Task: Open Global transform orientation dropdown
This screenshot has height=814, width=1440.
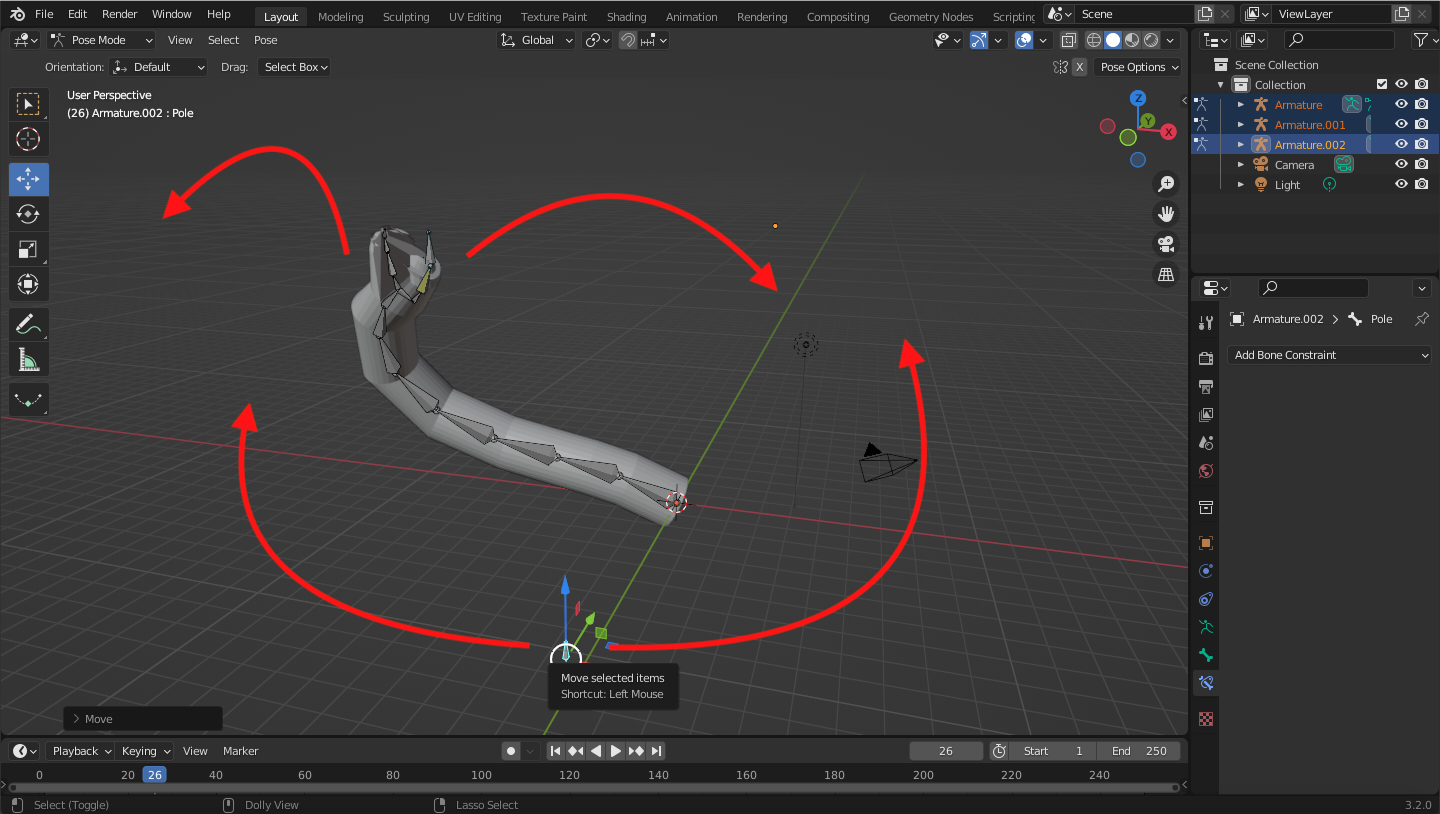Action: click(537, 40)
